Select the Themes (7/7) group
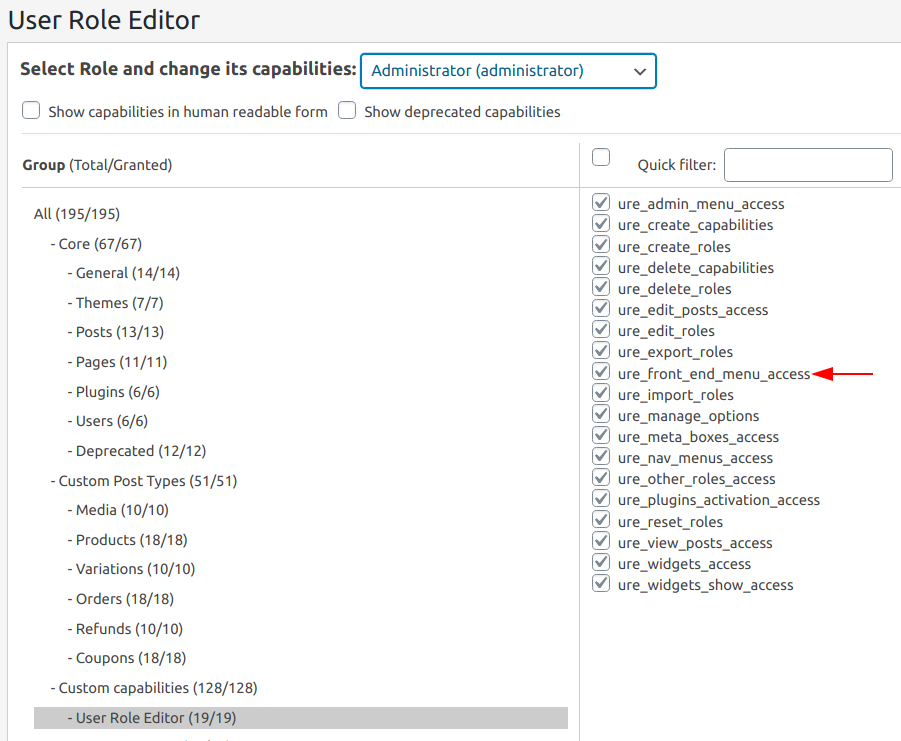 tap(115, 303)
